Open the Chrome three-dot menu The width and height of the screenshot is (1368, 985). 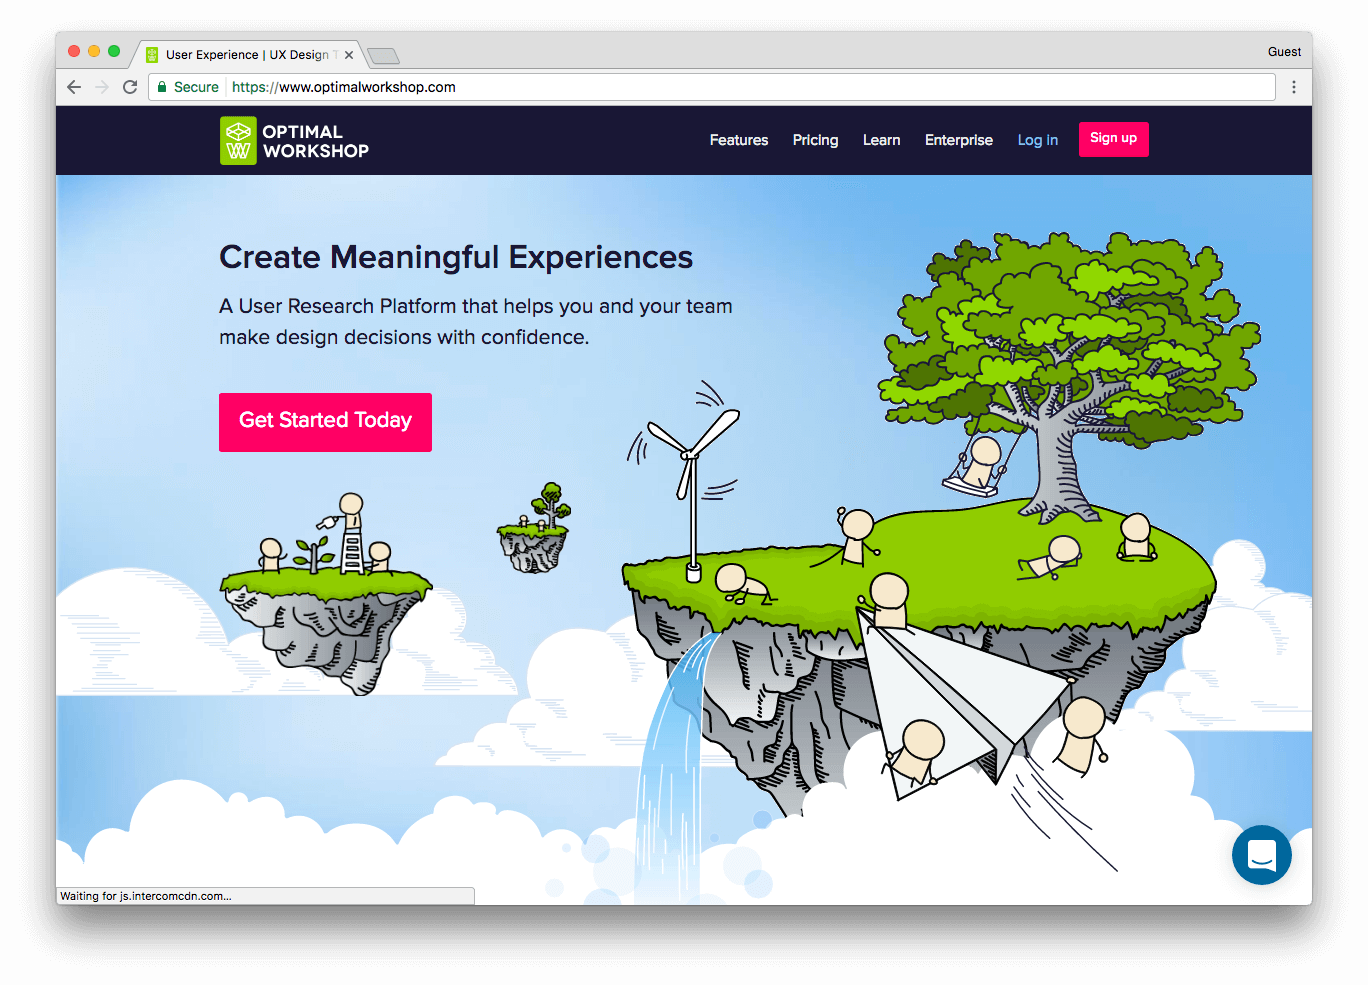(x=1294, y=87)
